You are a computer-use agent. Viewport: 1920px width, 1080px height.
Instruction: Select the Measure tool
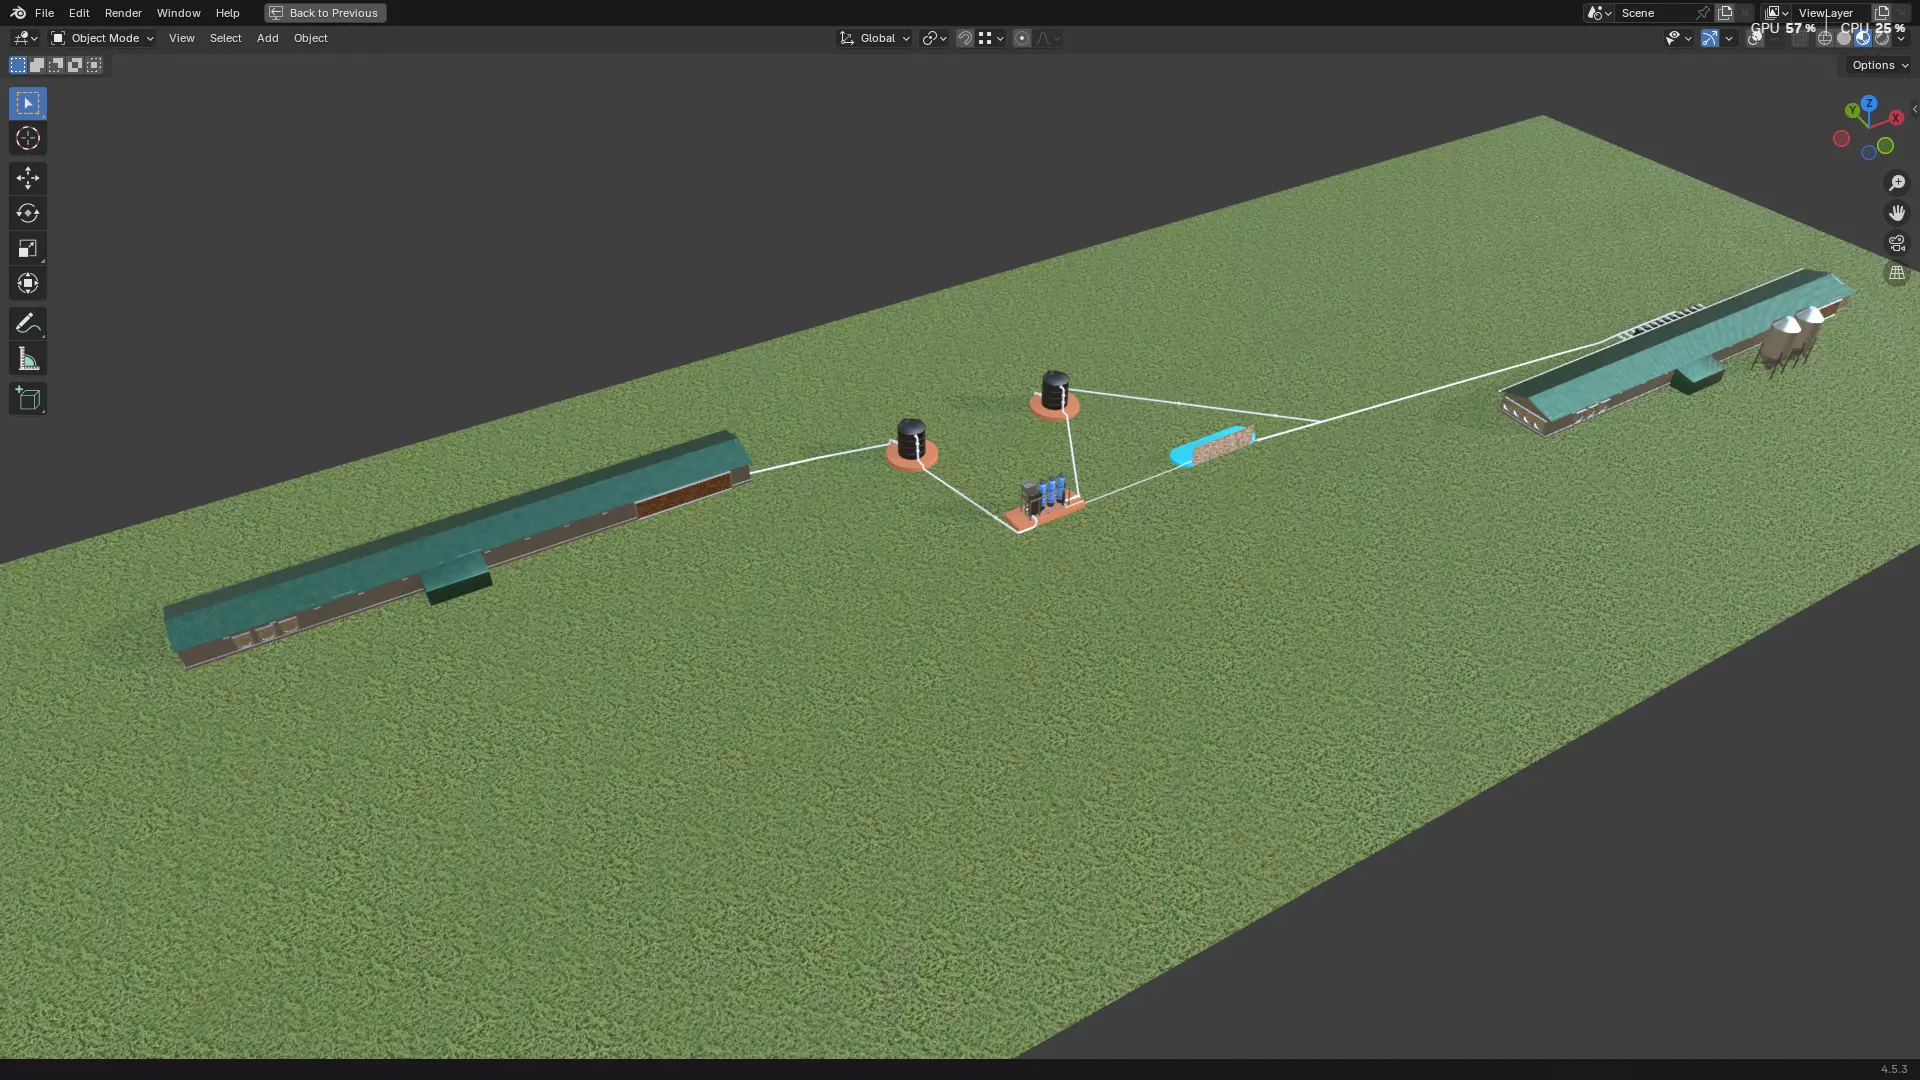28,358
